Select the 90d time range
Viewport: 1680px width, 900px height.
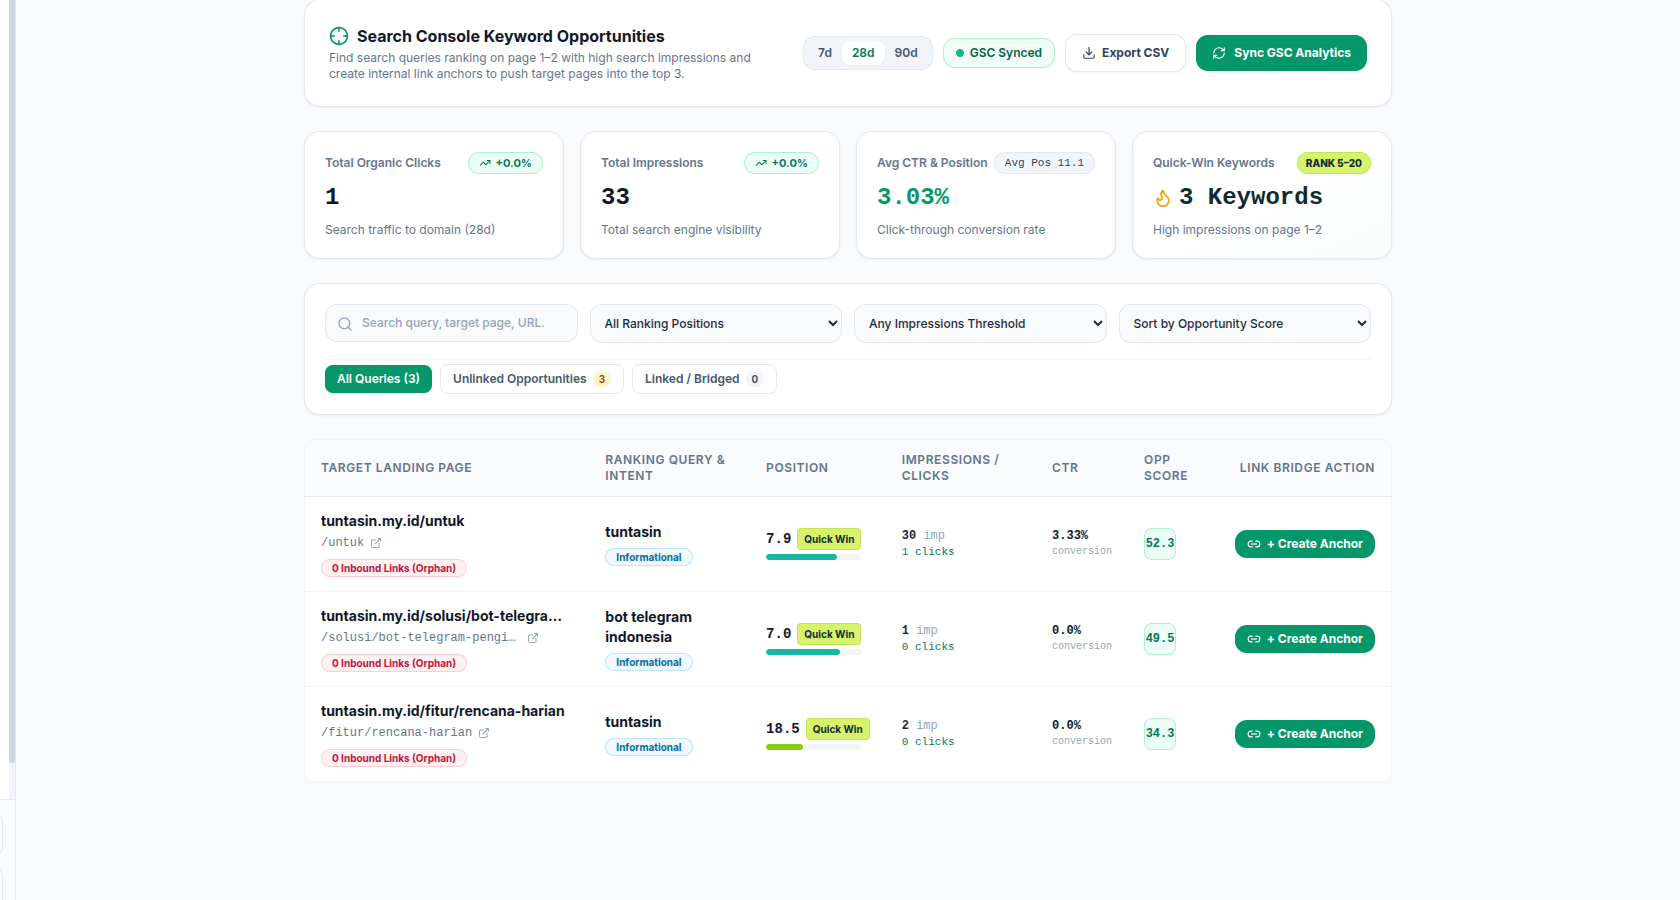click(x=906, y=53)
